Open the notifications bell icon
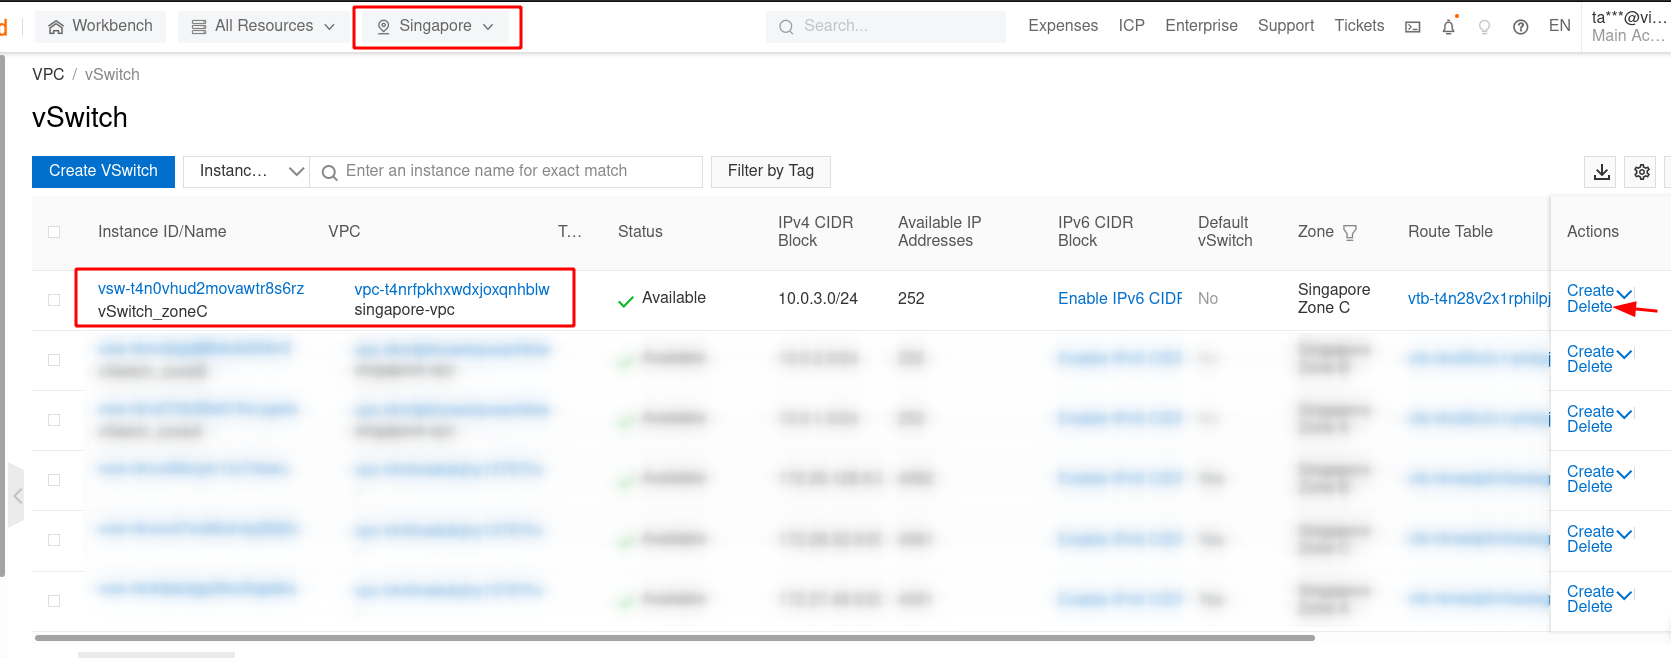The image size is (1671, 658). pyautogui.click(x=1448, y=27)
